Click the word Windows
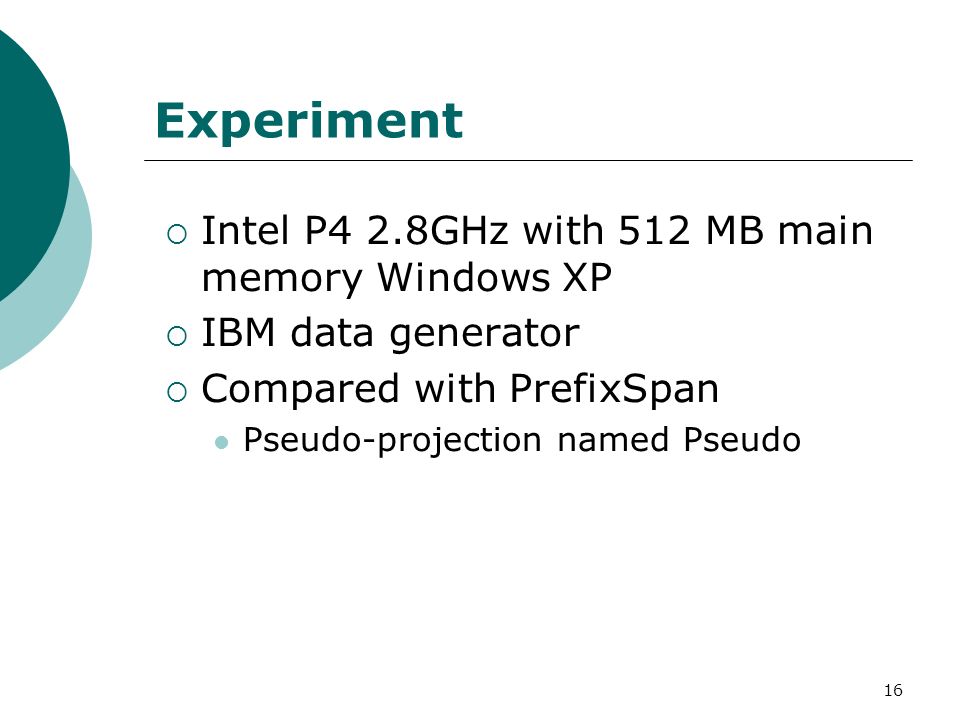 (463, 277)
